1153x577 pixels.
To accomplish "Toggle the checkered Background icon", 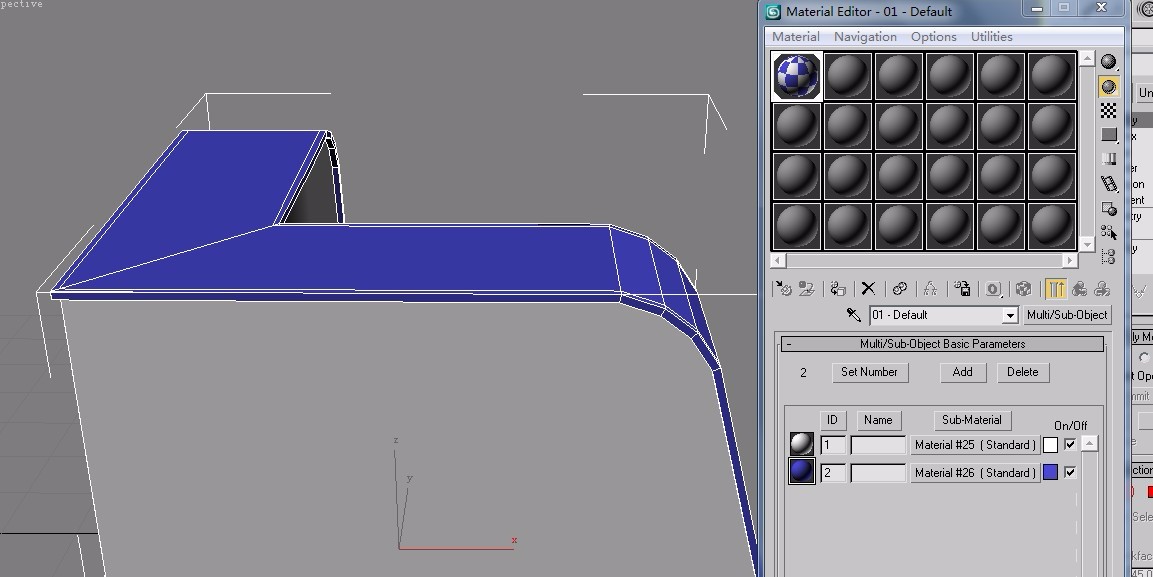I will click(1109, 111).
